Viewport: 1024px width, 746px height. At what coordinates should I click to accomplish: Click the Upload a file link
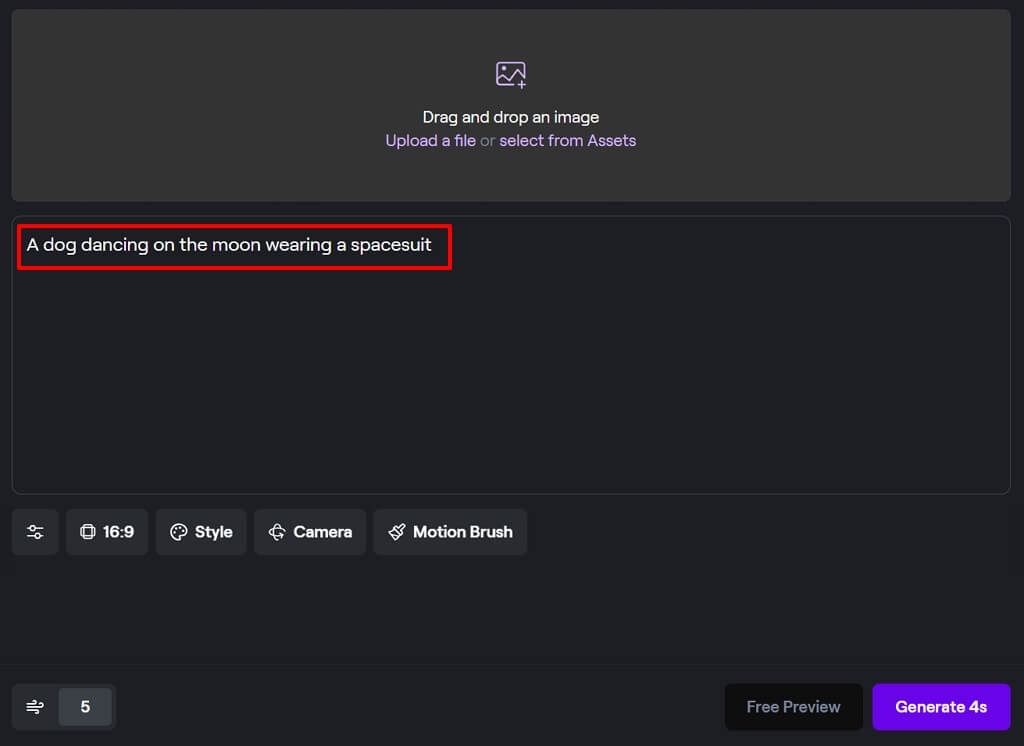[x=430, y=141]
